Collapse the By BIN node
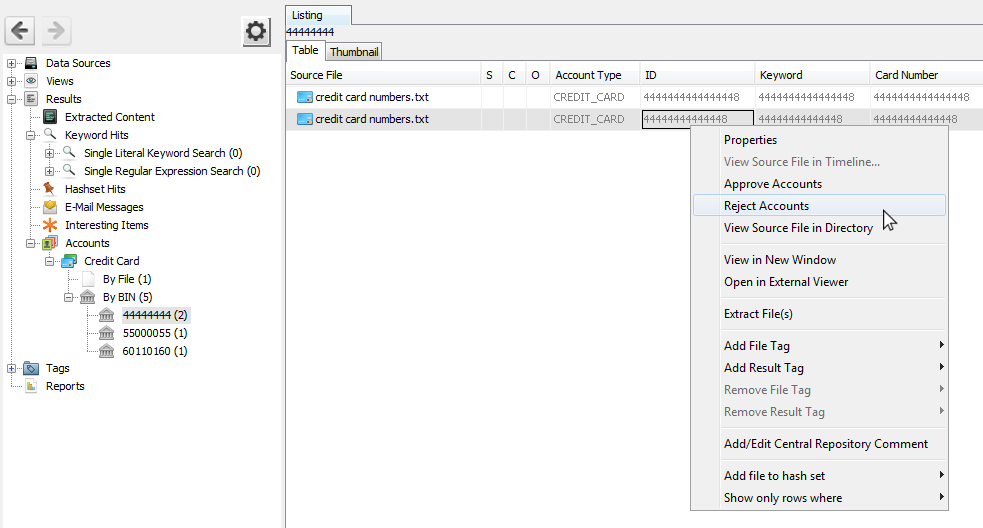The image size is (983, 528). (69, 297)
